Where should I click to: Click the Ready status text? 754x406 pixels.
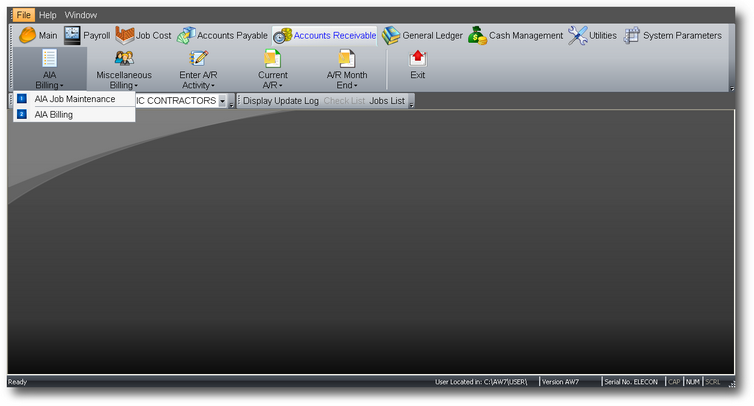point(18,382)
